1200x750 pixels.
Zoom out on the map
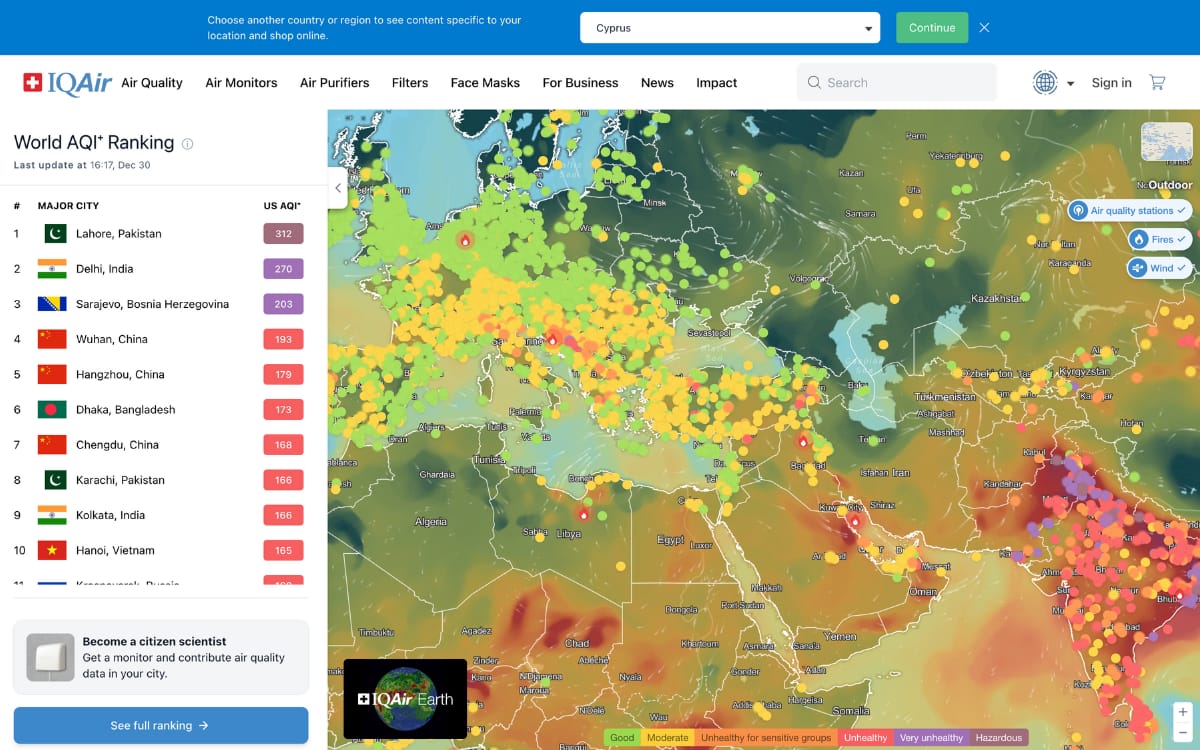(x=1183, y=733)
